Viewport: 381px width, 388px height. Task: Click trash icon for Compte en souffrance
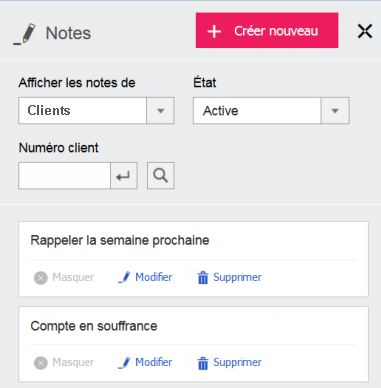tap(203, 363)
